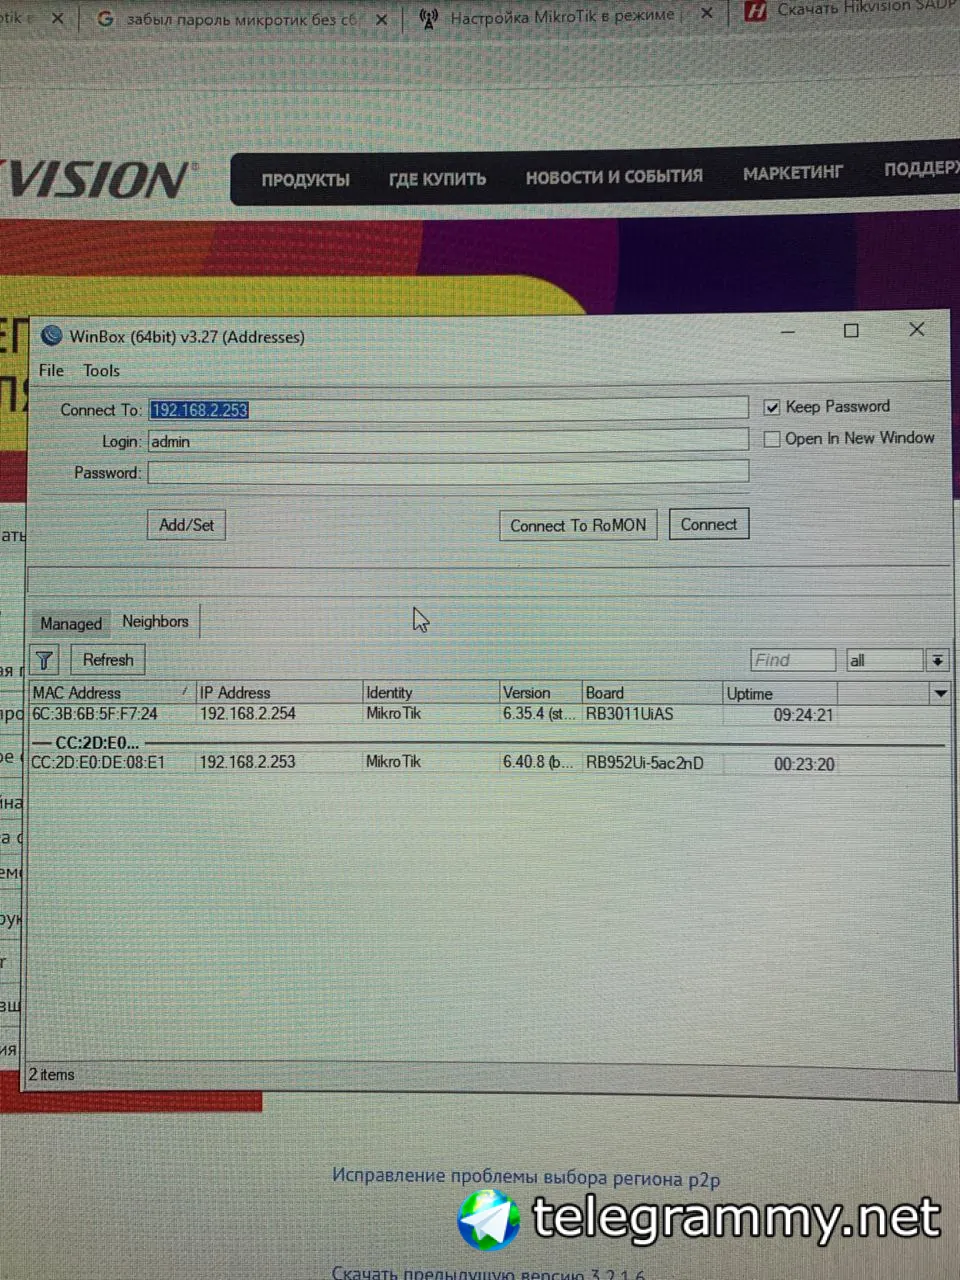Click version 6.35.4 cell
This screenshot has width=960, height=1280.
(x=539, y=714)
